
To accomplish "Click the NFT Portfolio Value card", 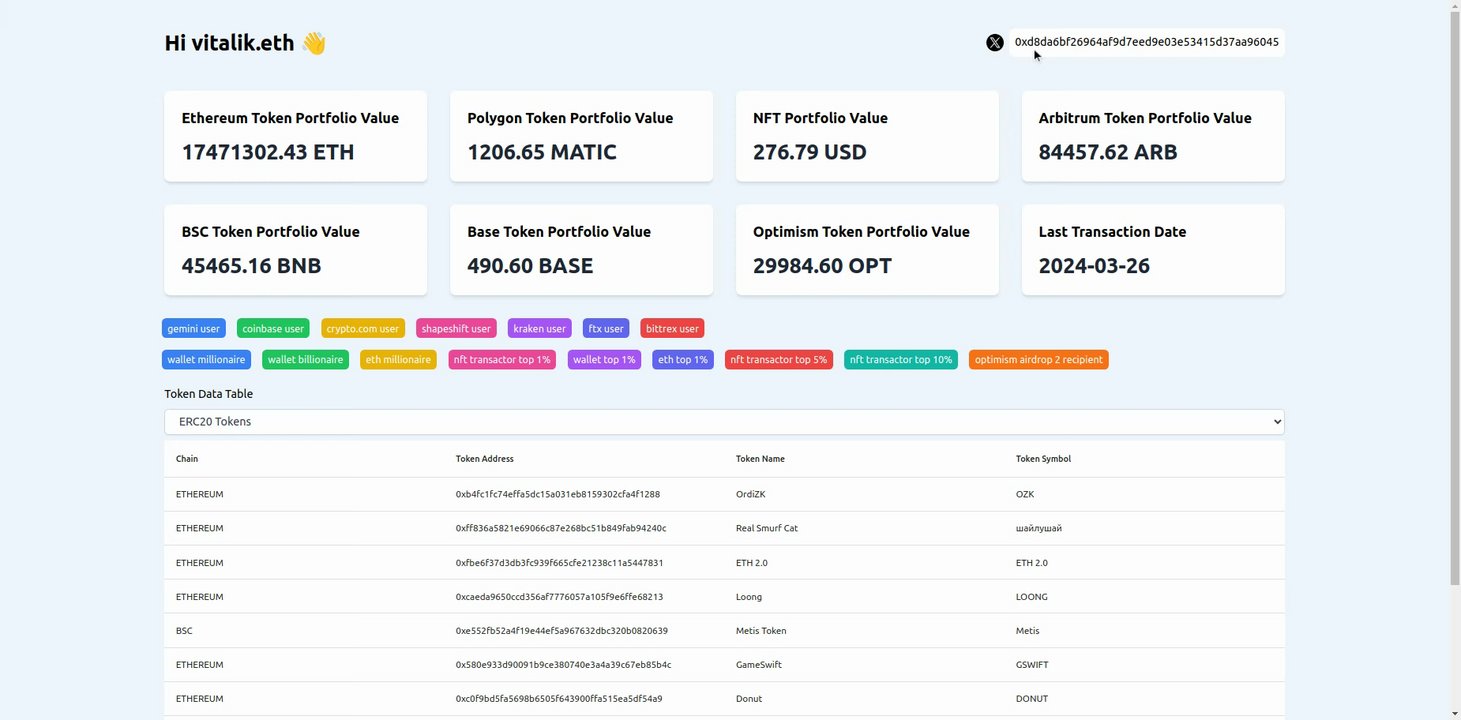I will click(x=867, y=136).
